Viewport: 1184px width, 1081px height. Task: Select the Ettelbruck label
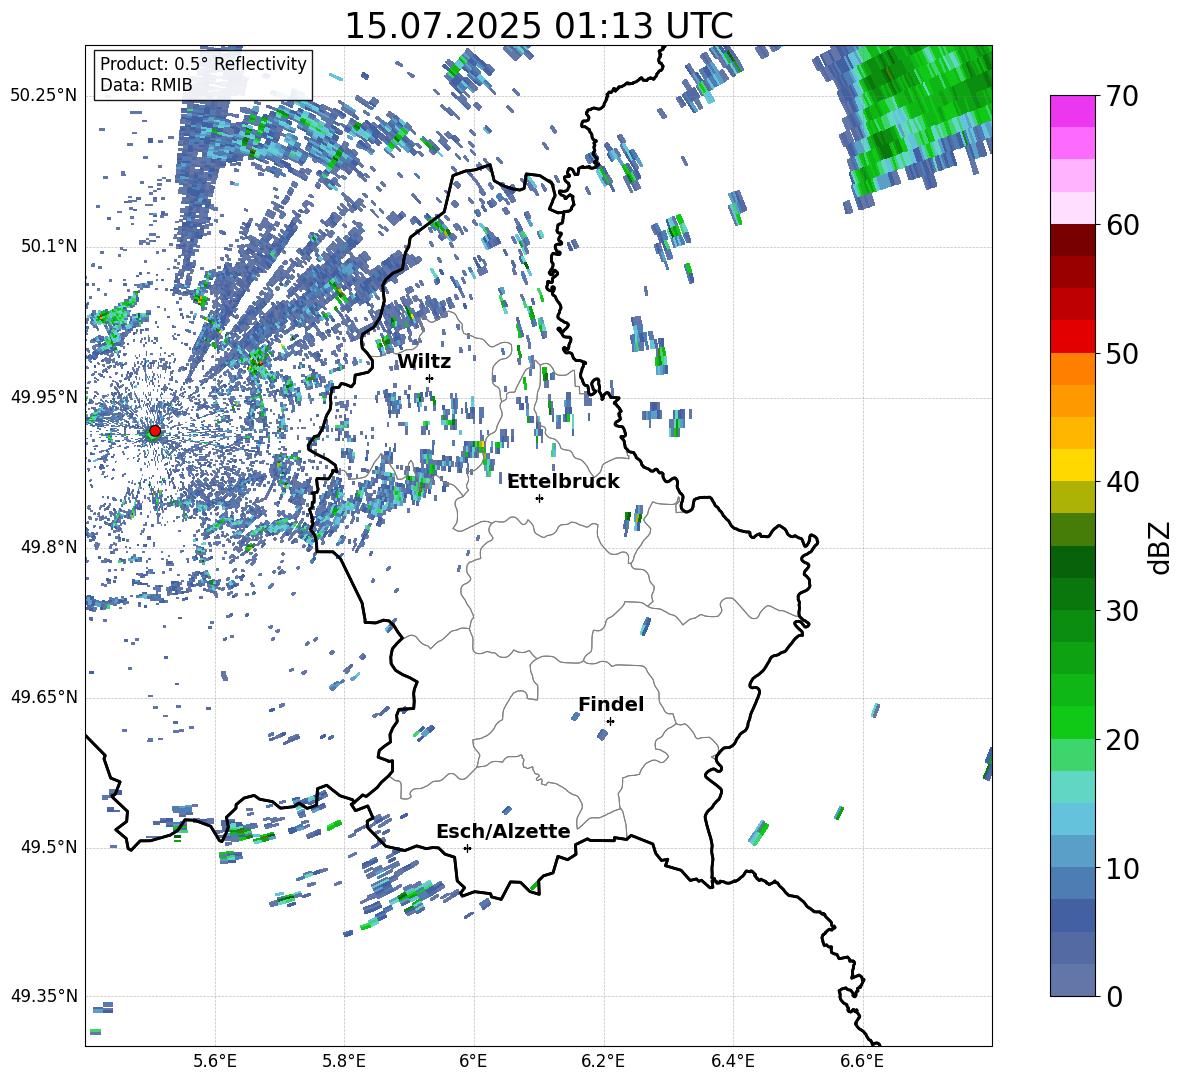click(x=563, y=482)
